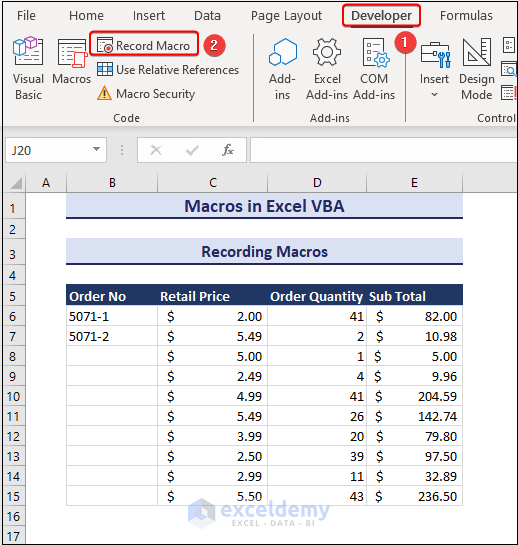Viewport: 518px width, 545px height.
Task: Click the 'Retail Price' header cell
Action: [x=212, y=296]
